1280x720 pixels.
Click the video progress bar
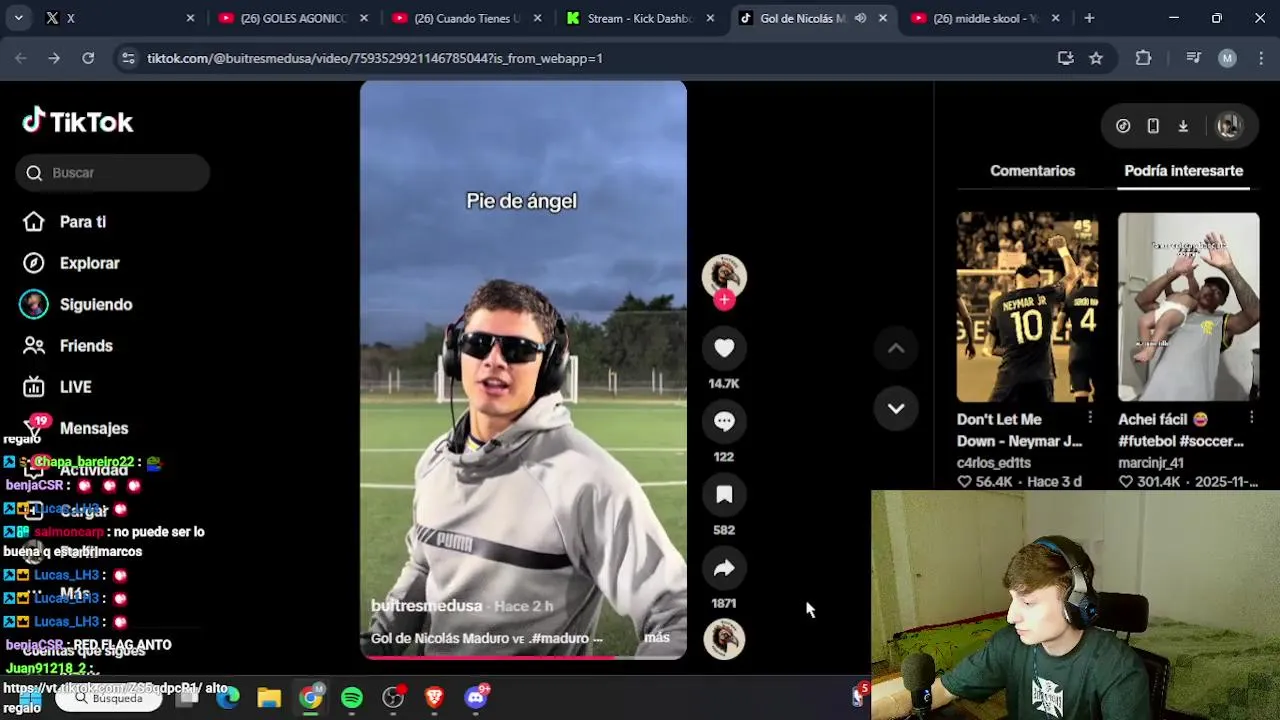[x=523, y=657]
